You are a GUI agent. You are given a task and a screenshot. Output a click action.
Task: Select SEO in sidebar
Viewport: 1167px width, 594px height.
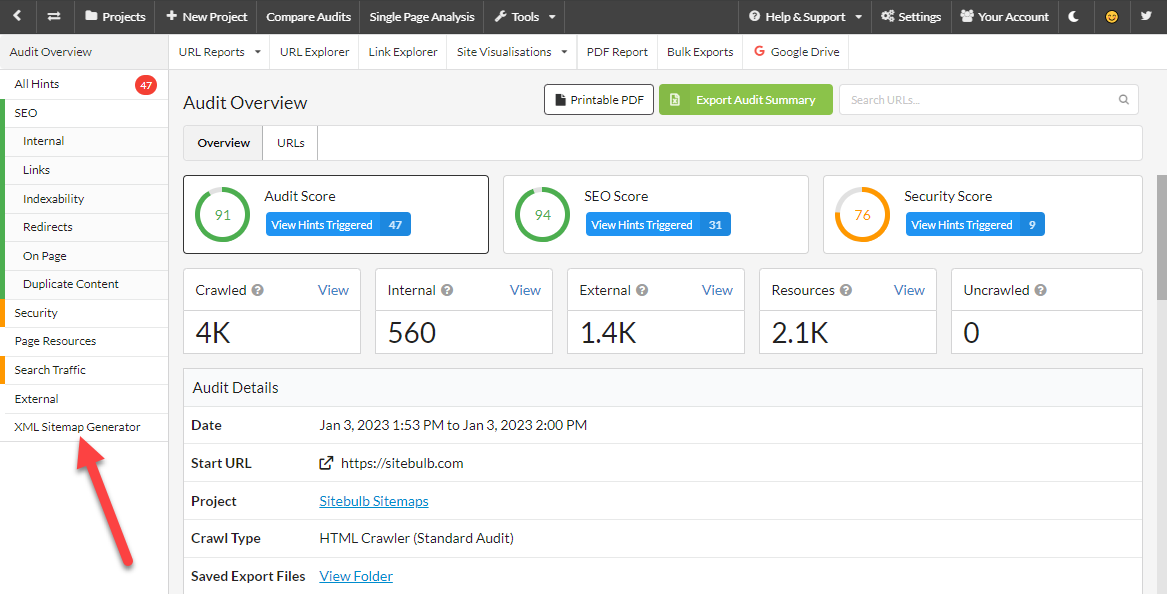[x=86, y=113]
